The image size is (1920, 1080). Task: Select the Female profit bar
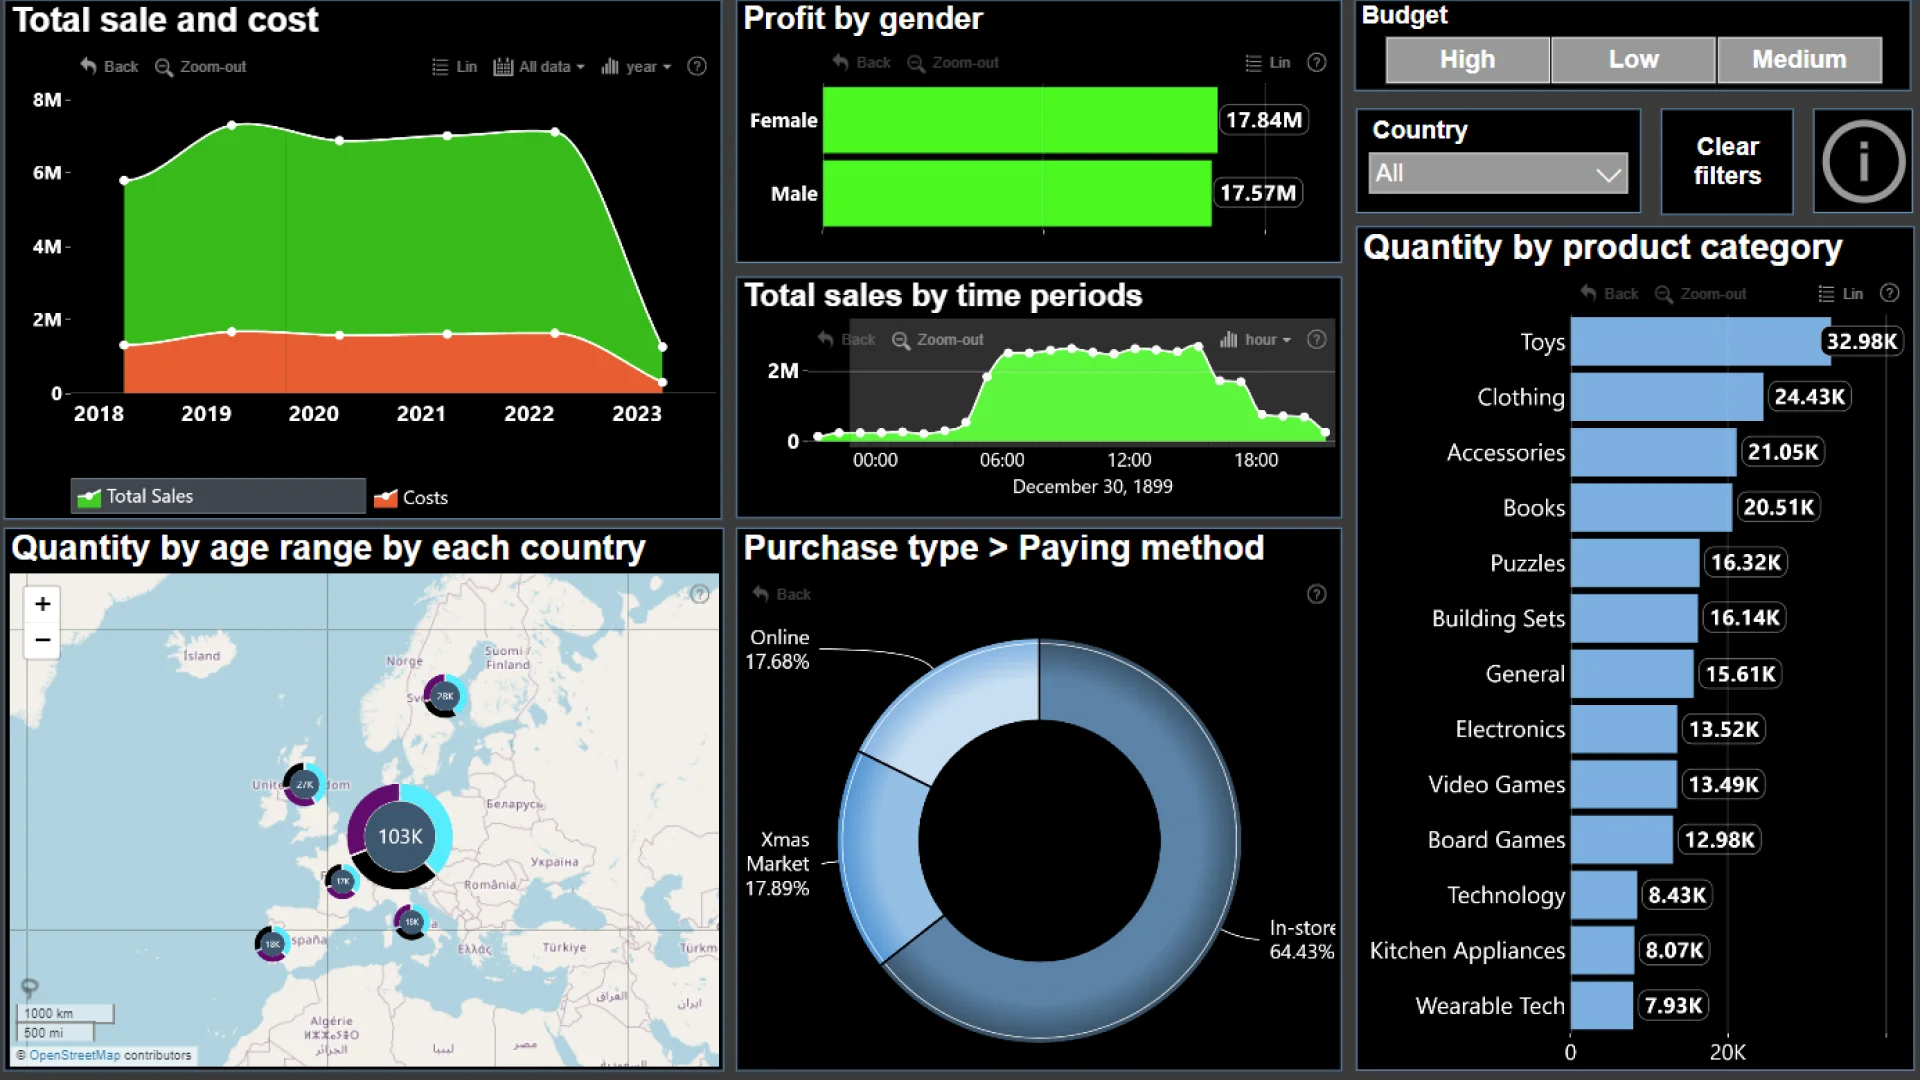pos(1020,120)
